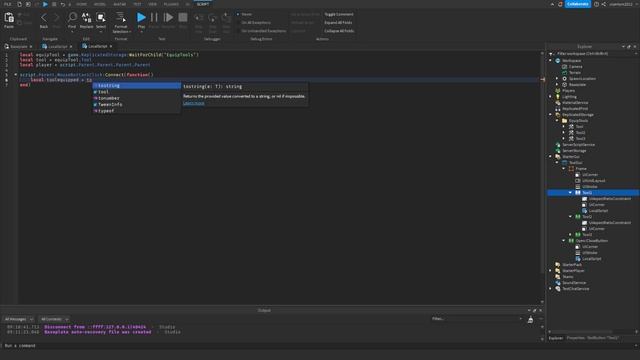Screen dimensions: 640x360
Task: Switch to the HOME ribbon tab
Action: [81, 4]
